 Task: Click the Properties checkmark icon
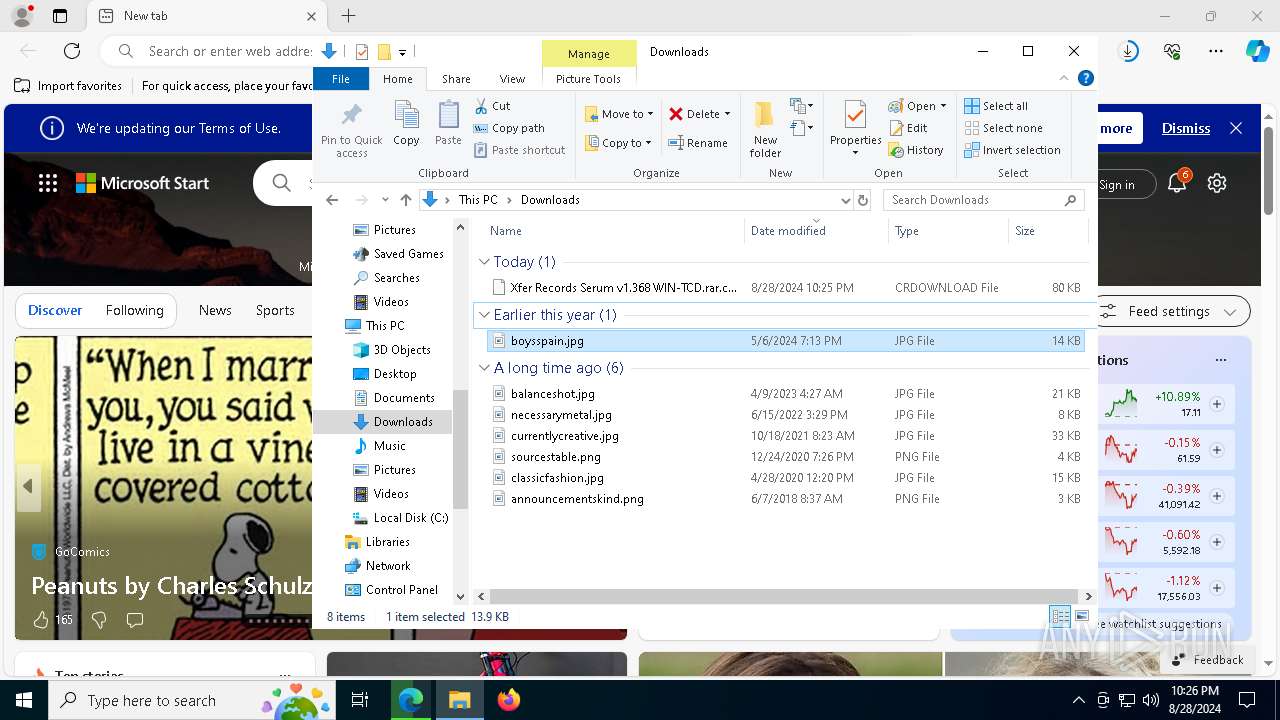[x=855, y=115]
